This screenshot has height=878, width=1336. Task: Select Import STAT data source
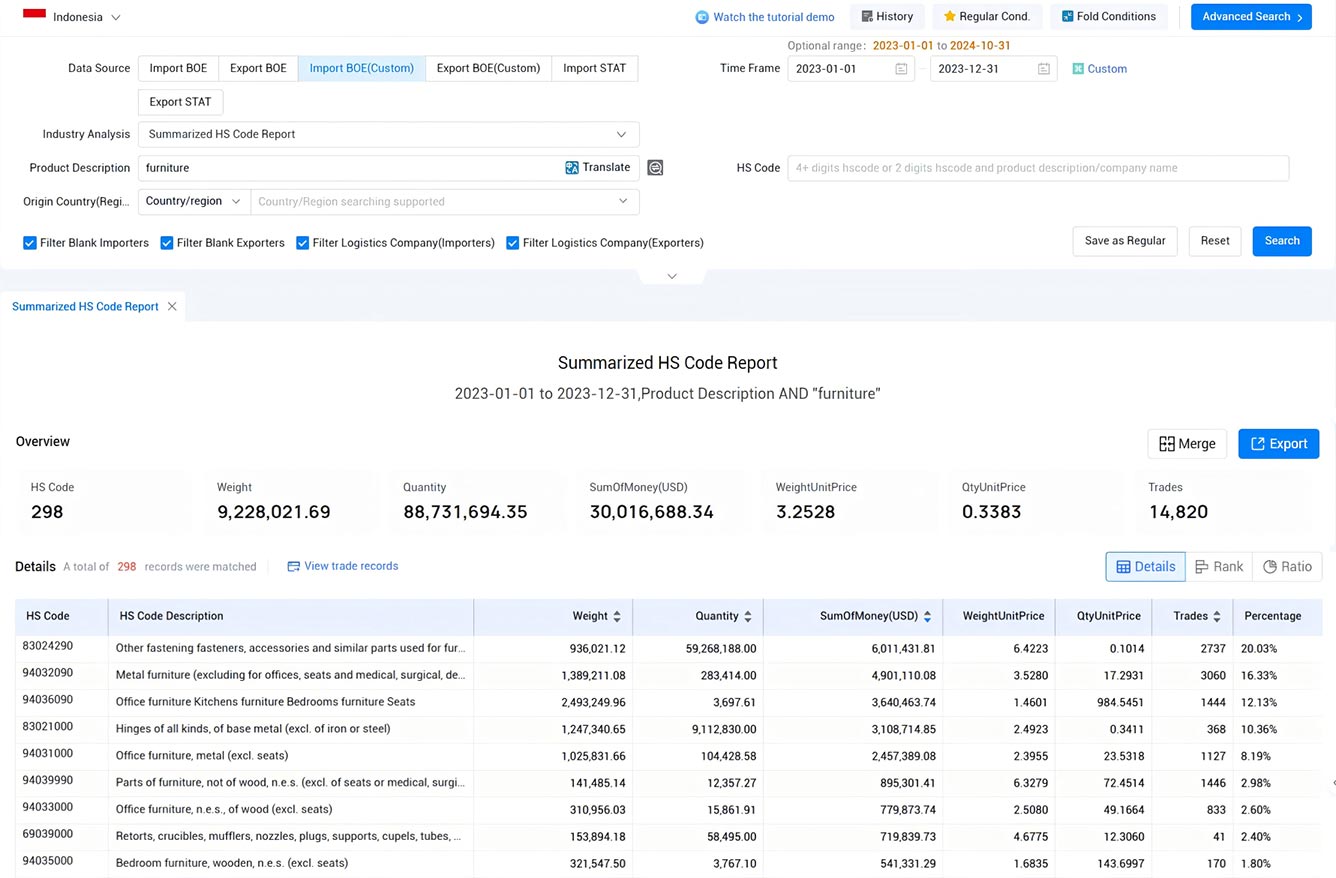tap(594, 68)
